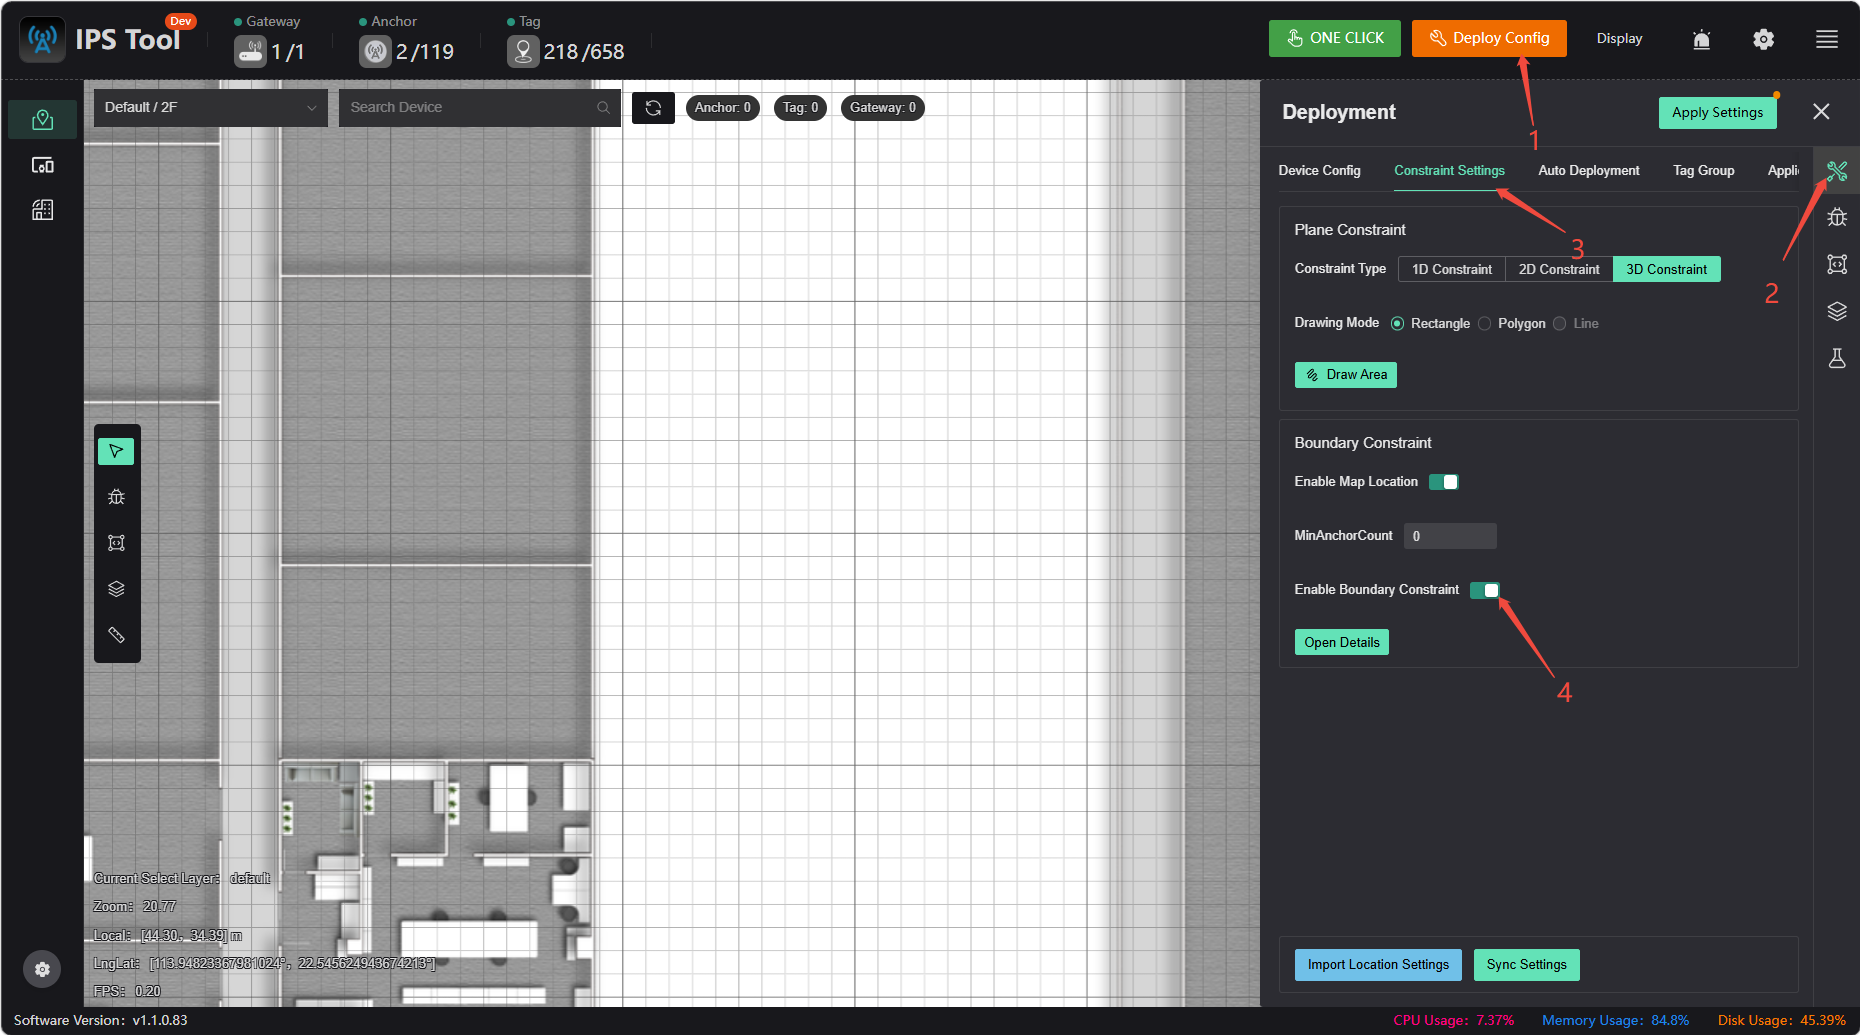Select the bug tool in map toolbar

tap(116, 497)
